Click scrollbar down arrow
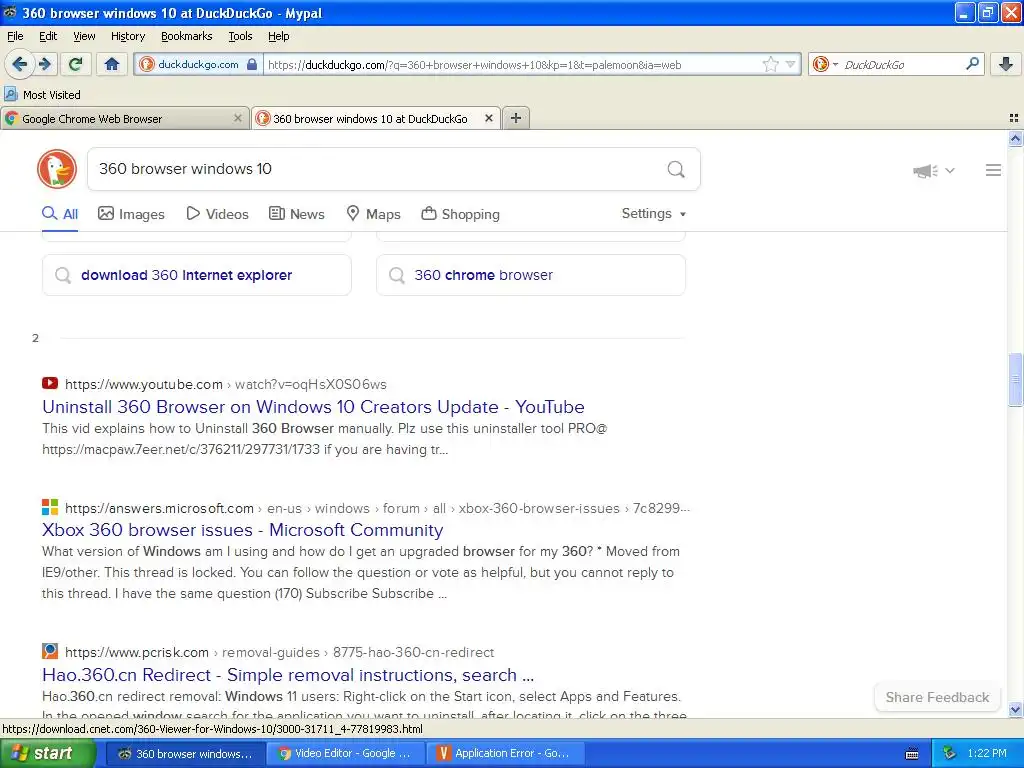 [x=1016, y=709]
